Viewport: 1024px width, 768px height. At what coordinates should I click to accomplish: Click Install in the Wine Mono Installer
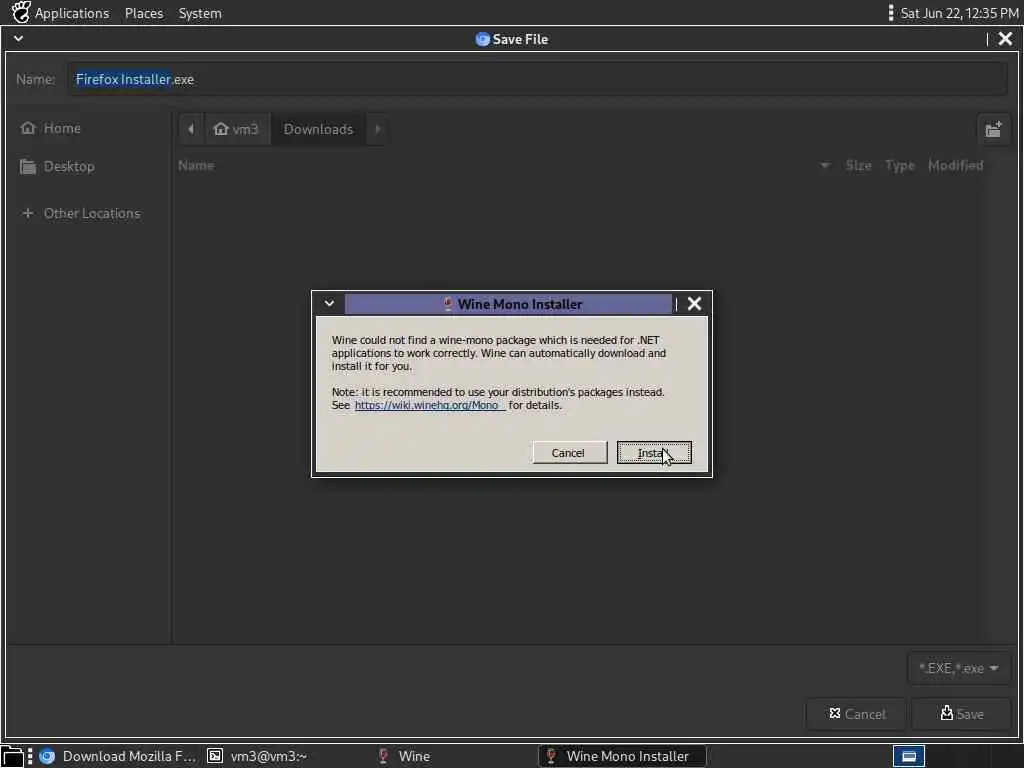tap(654, 453)
